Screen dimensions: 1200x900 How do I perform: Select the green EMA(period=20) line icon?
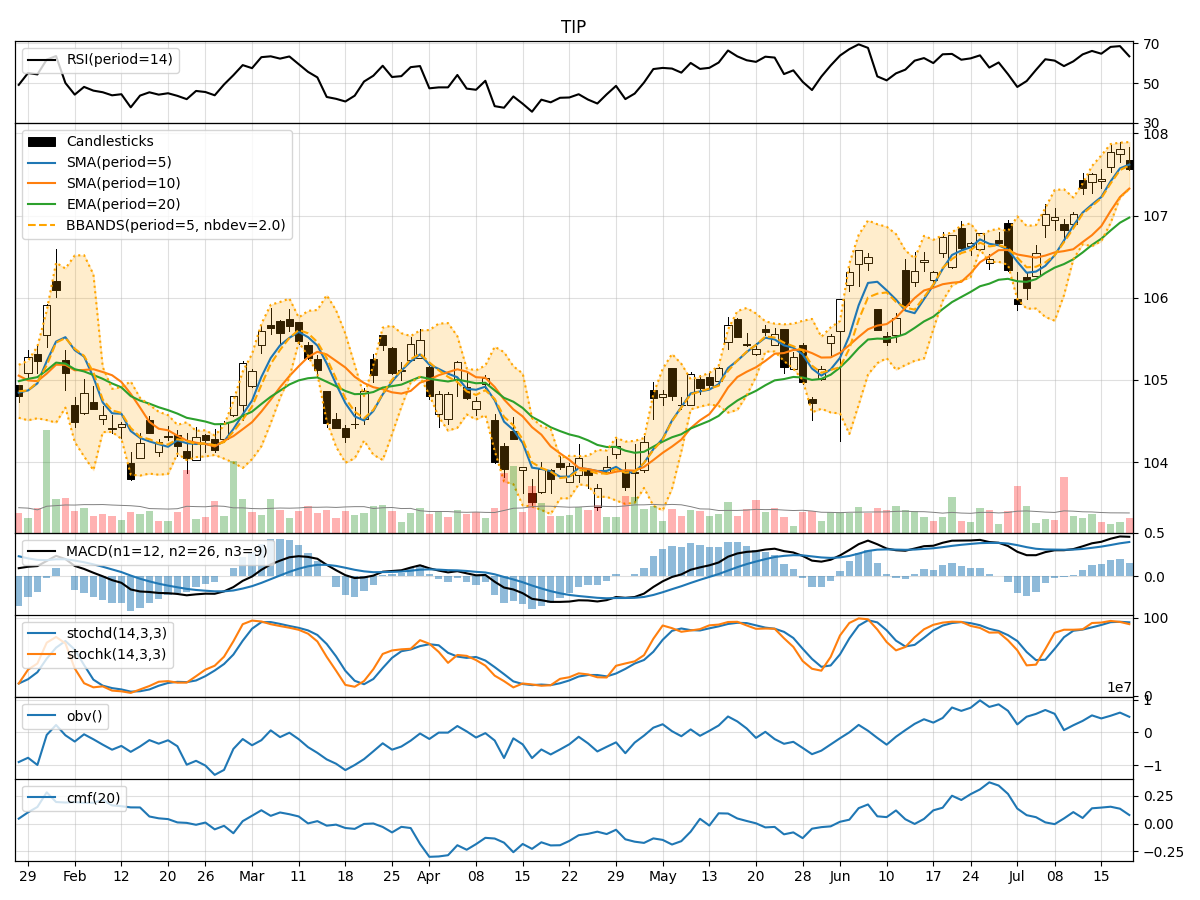(42, 204)
